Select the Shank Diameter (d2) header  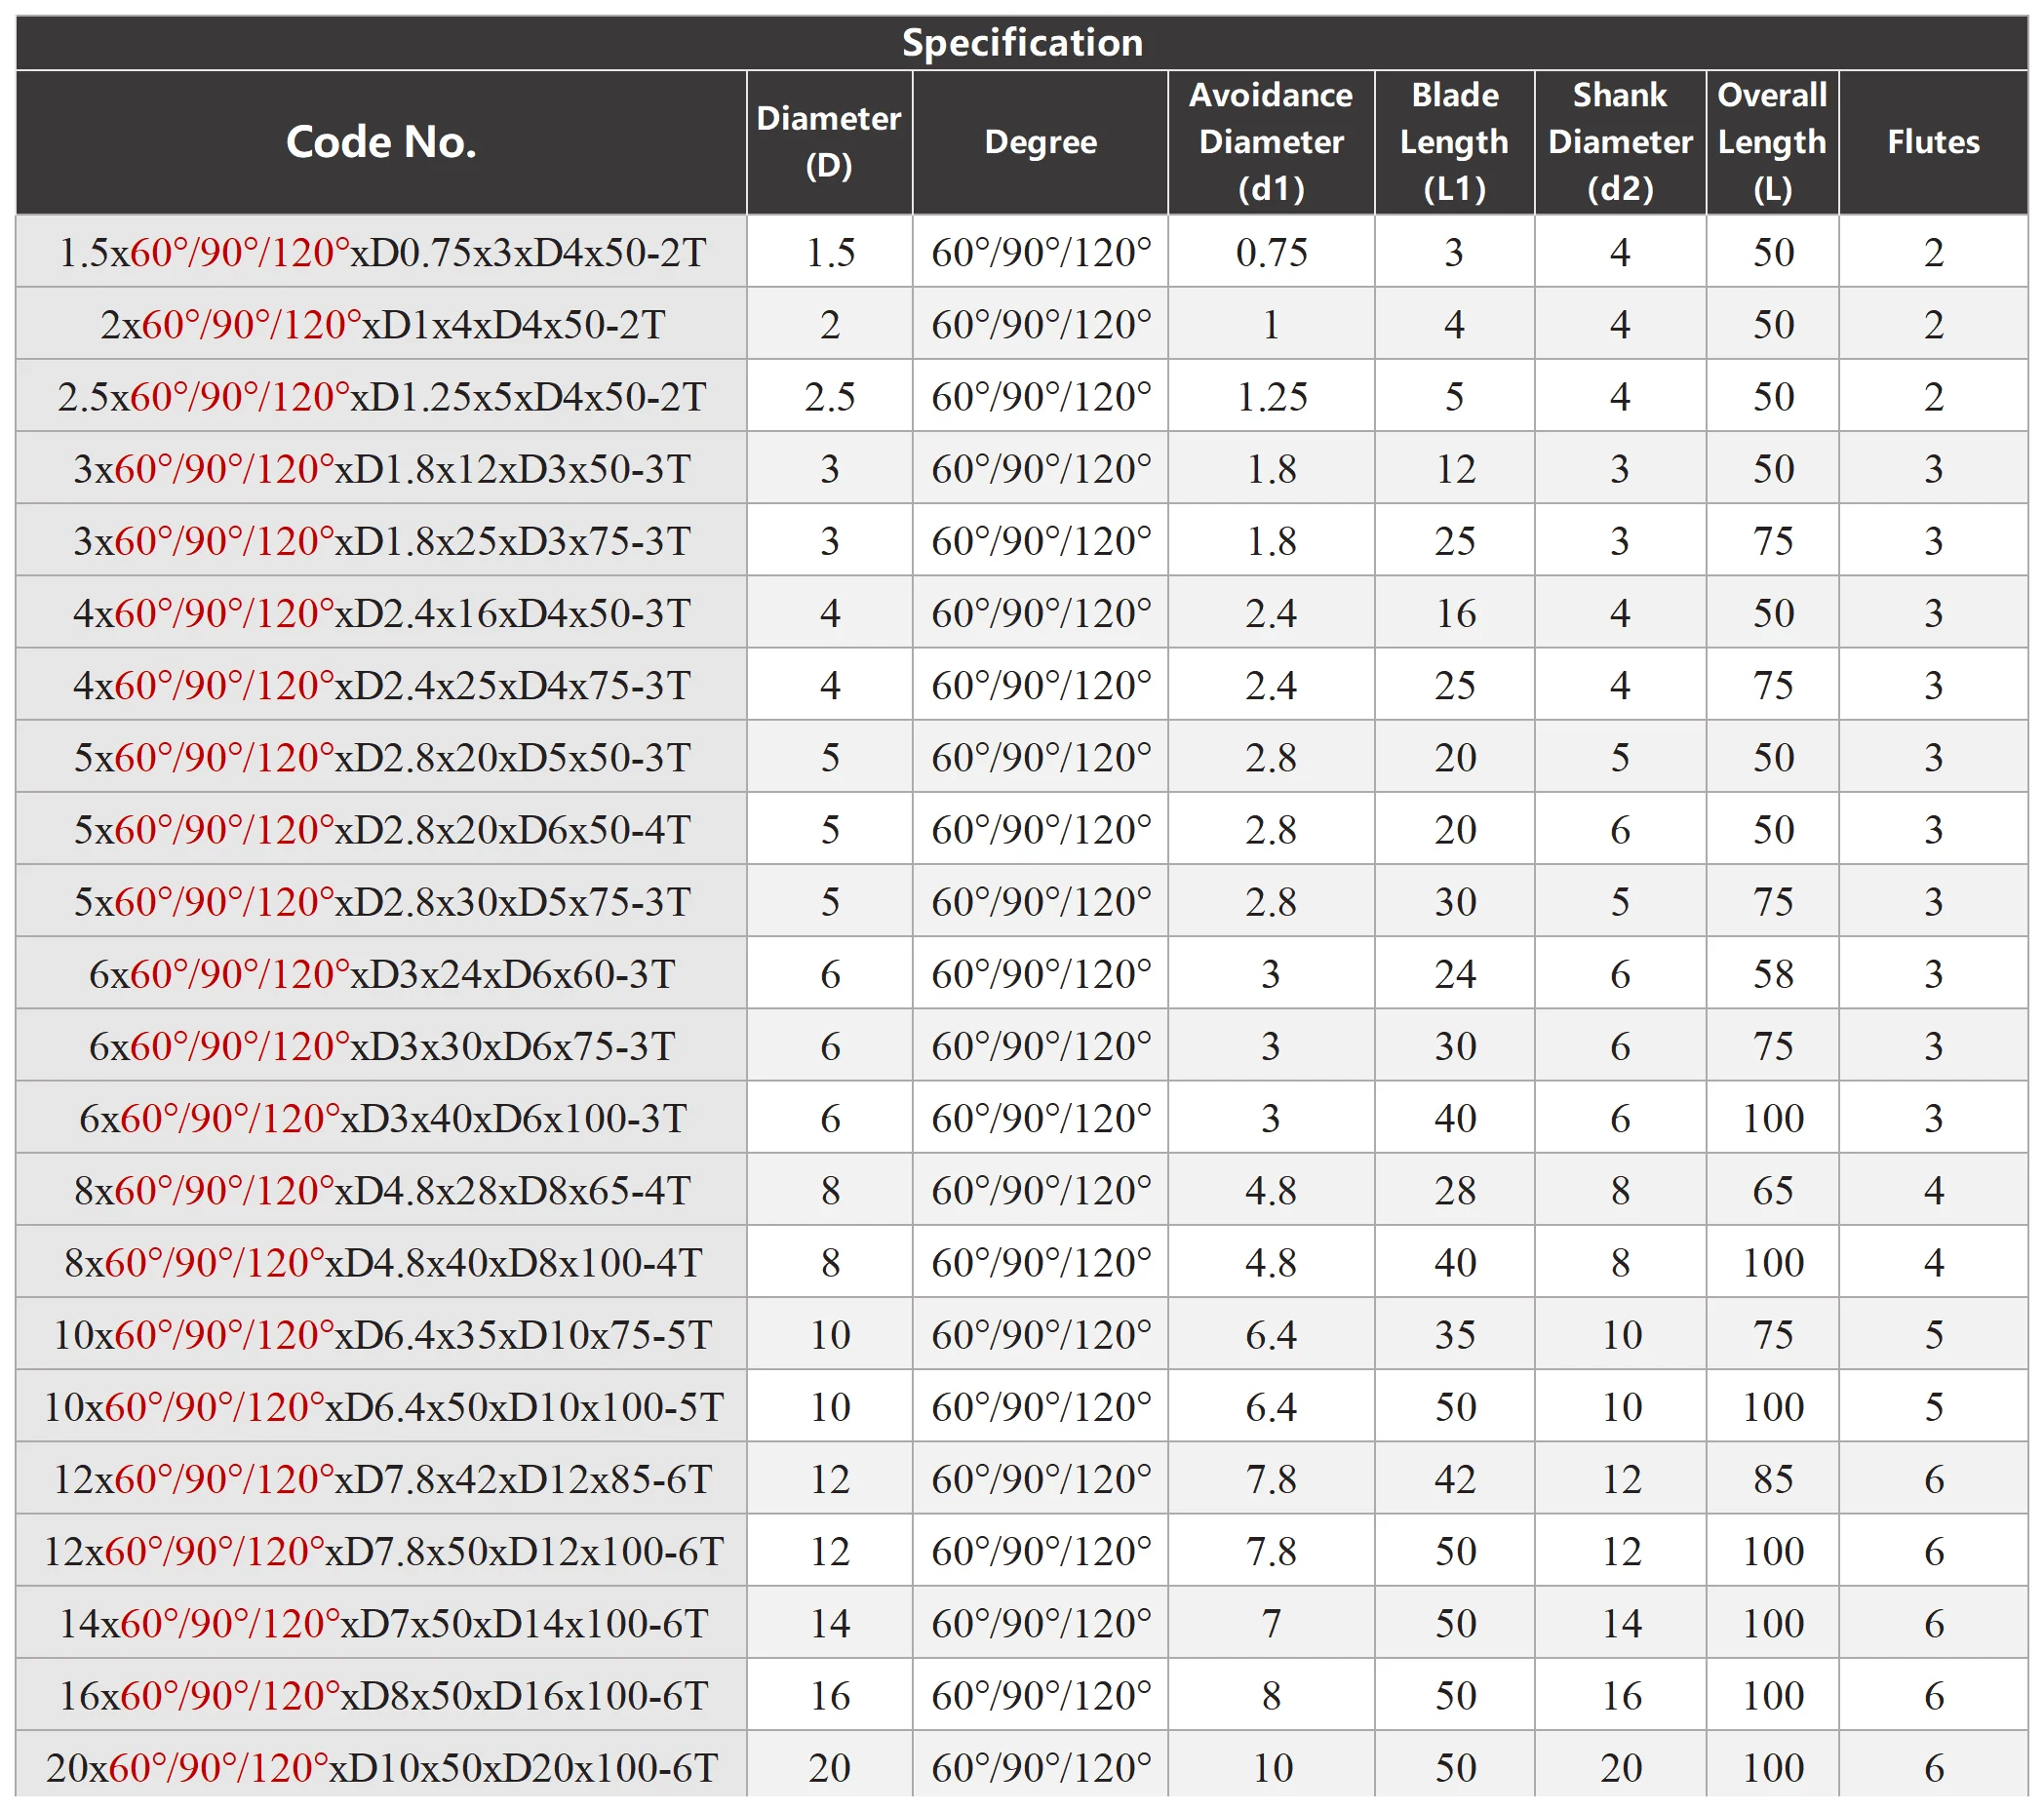pos(1620,142)
